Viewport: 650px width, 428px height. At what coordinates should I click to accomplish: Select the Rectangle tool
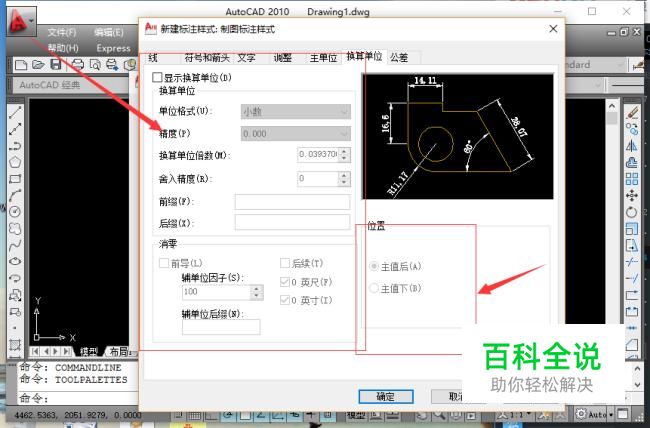tap(15, 179)
